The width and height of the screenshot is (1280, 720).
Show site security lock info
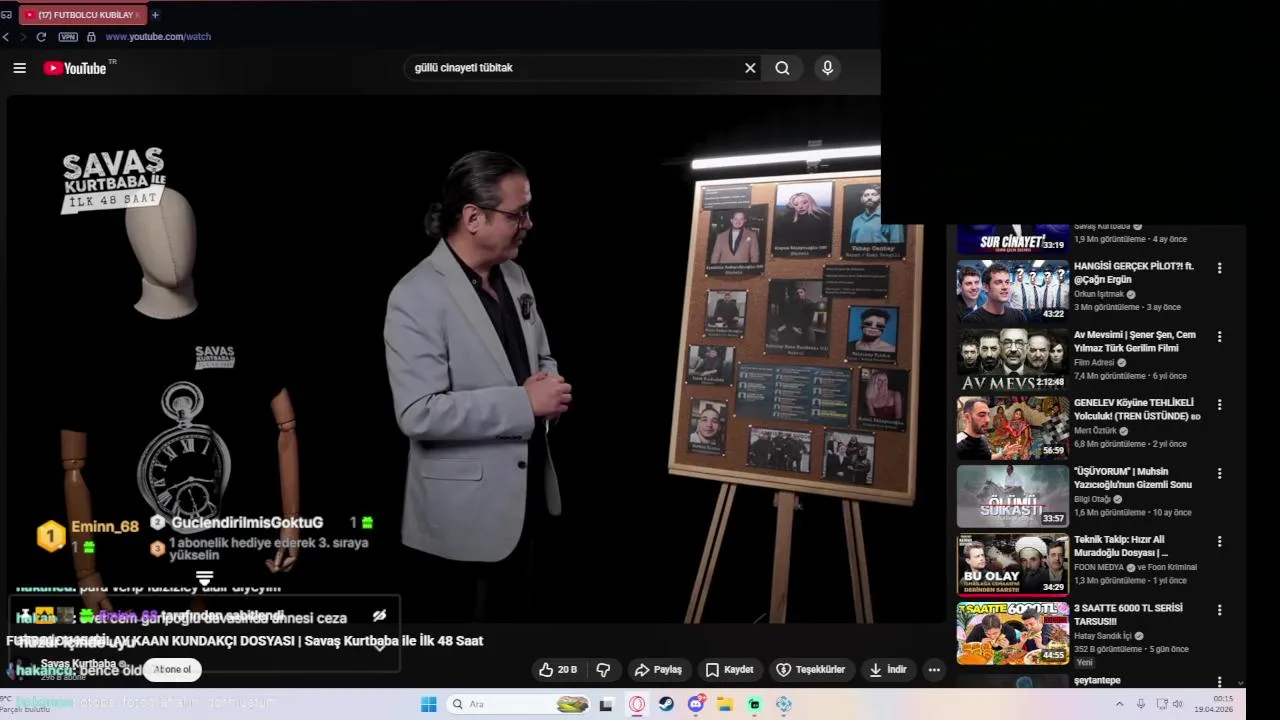pos(91,37)
